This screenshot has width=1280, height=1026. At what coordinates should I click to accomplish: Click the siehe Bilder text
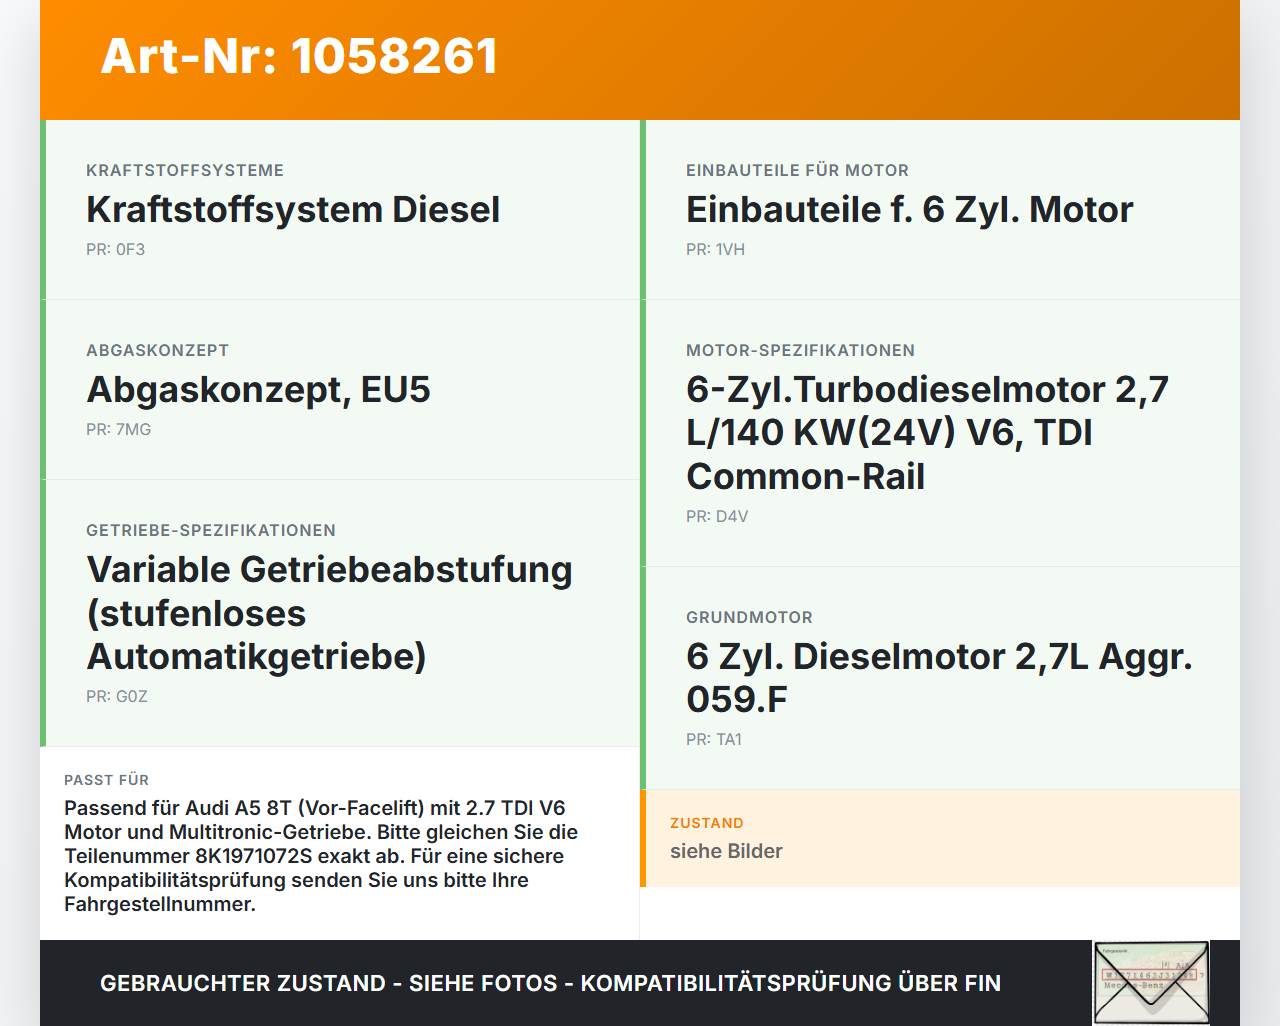click(726, 851)
